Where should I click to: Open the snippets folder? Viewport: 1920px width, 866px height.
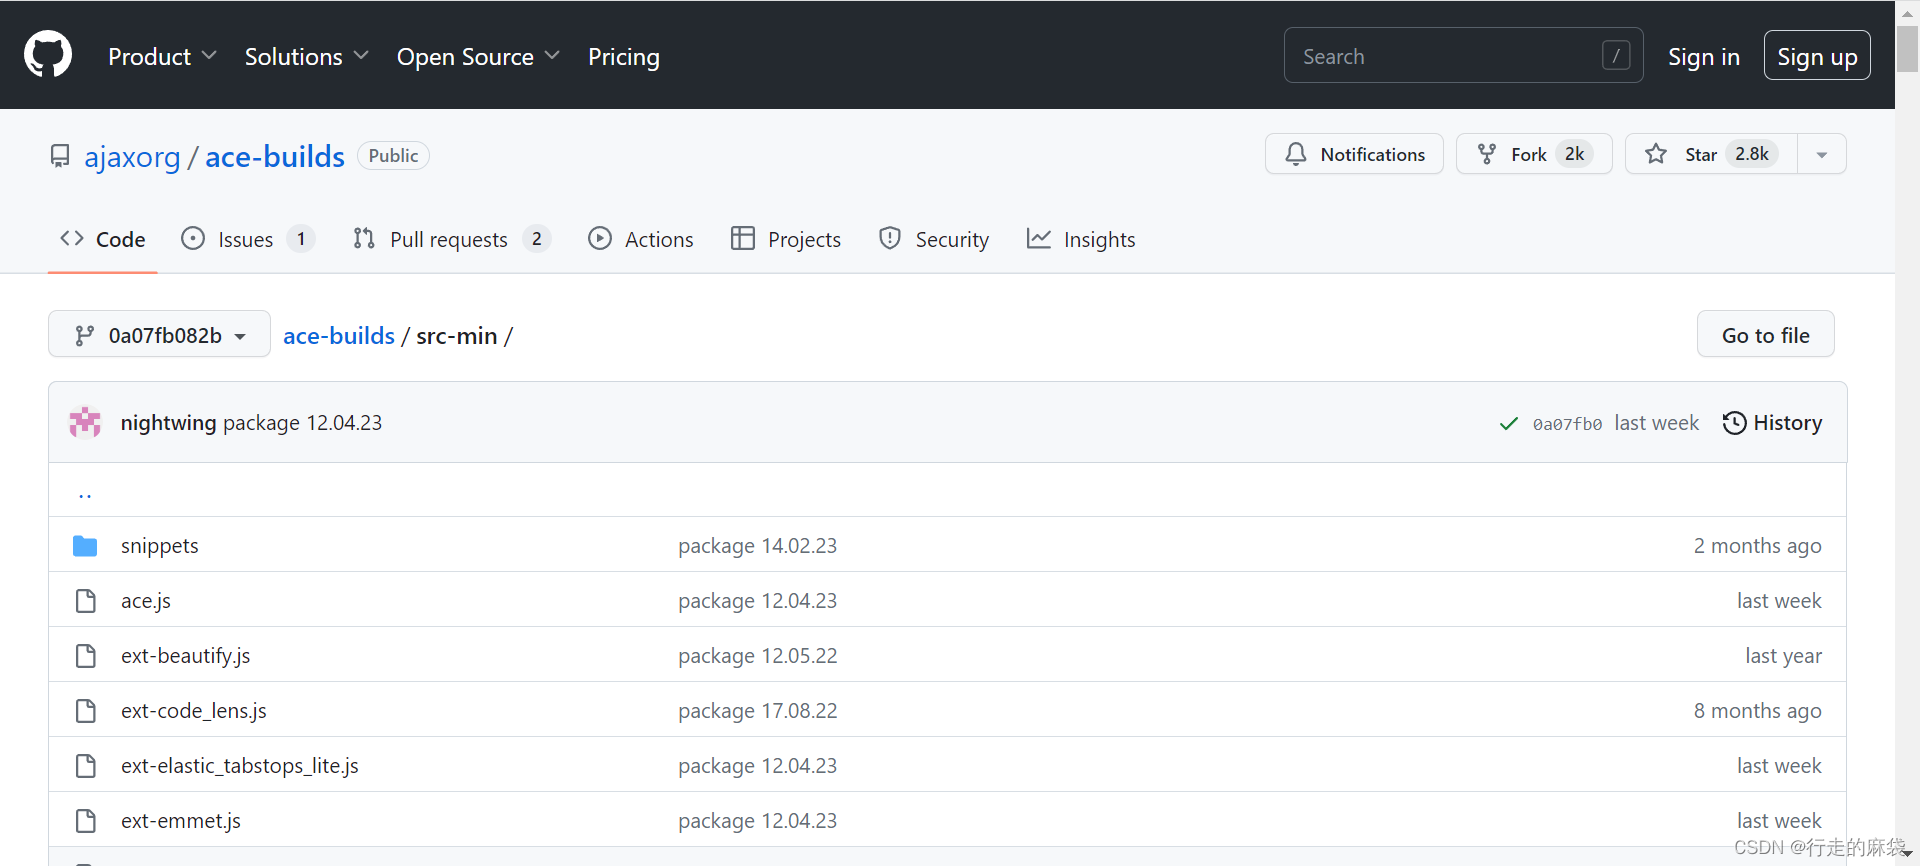point(160,546)
